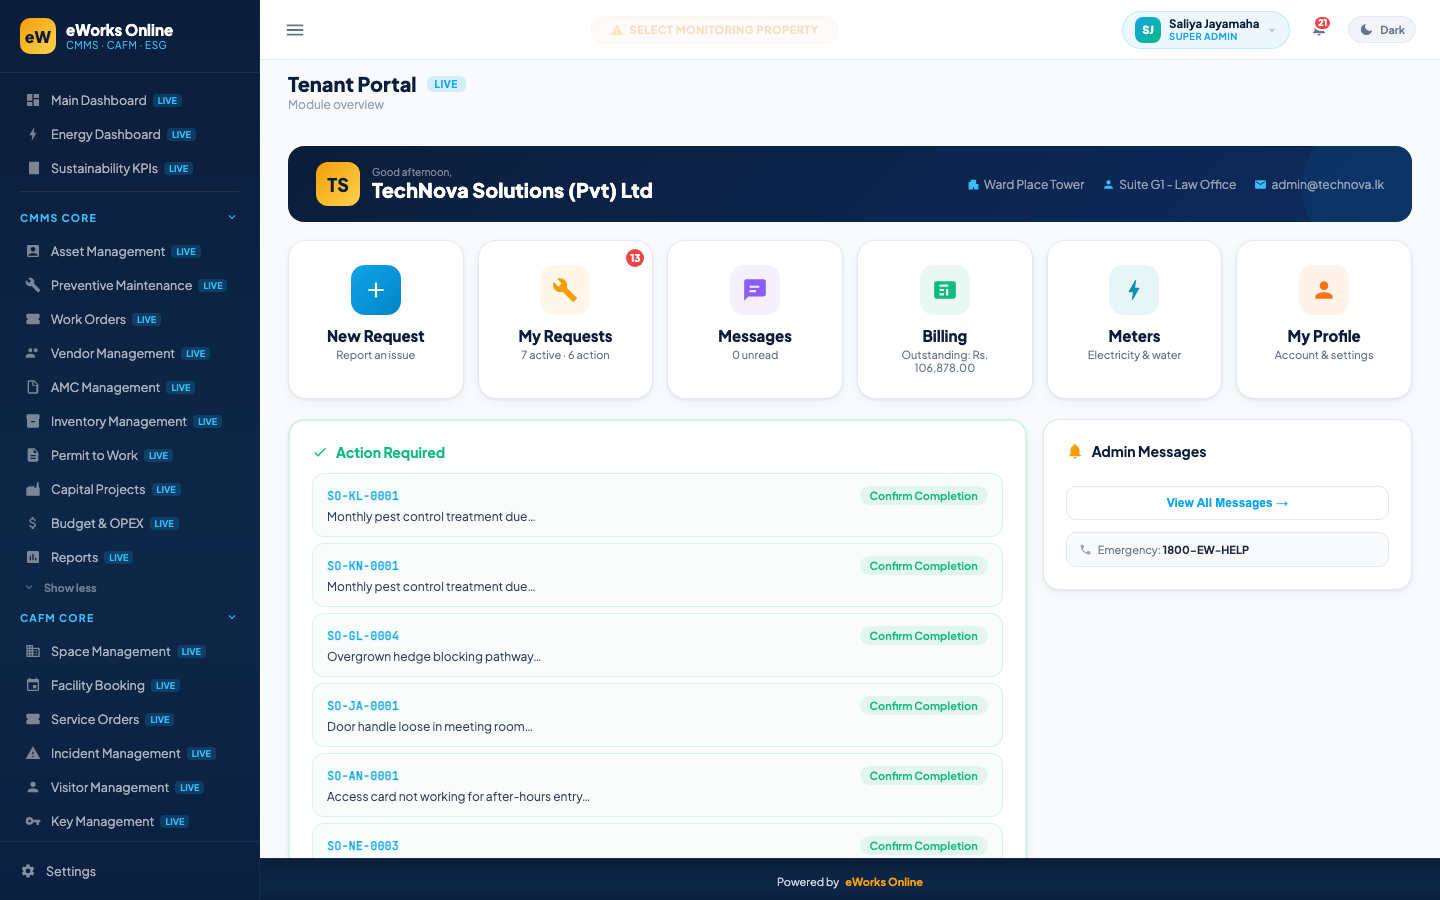Click the Energy Dashboard bolt icon
Viewport: 1440px width, 900px height.
(33, 134)
